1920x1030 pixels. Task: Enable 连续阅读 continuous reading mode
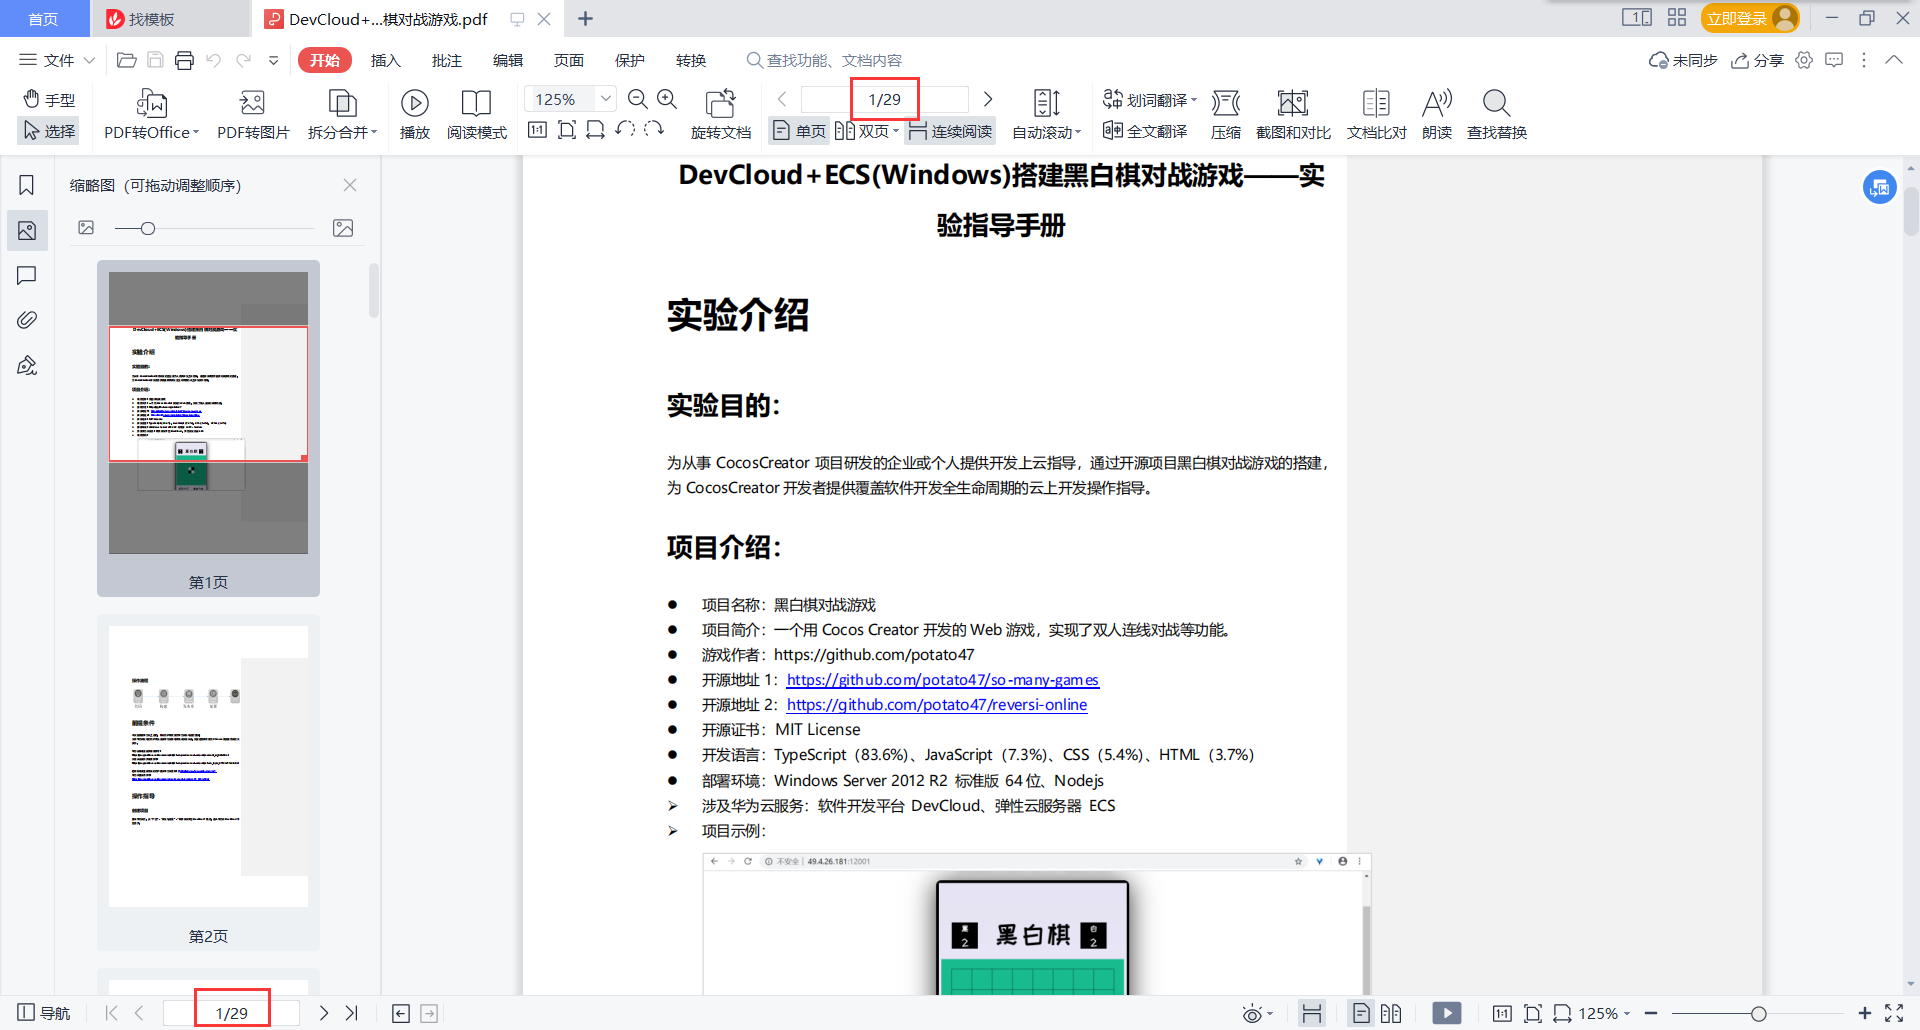point(949,130)
